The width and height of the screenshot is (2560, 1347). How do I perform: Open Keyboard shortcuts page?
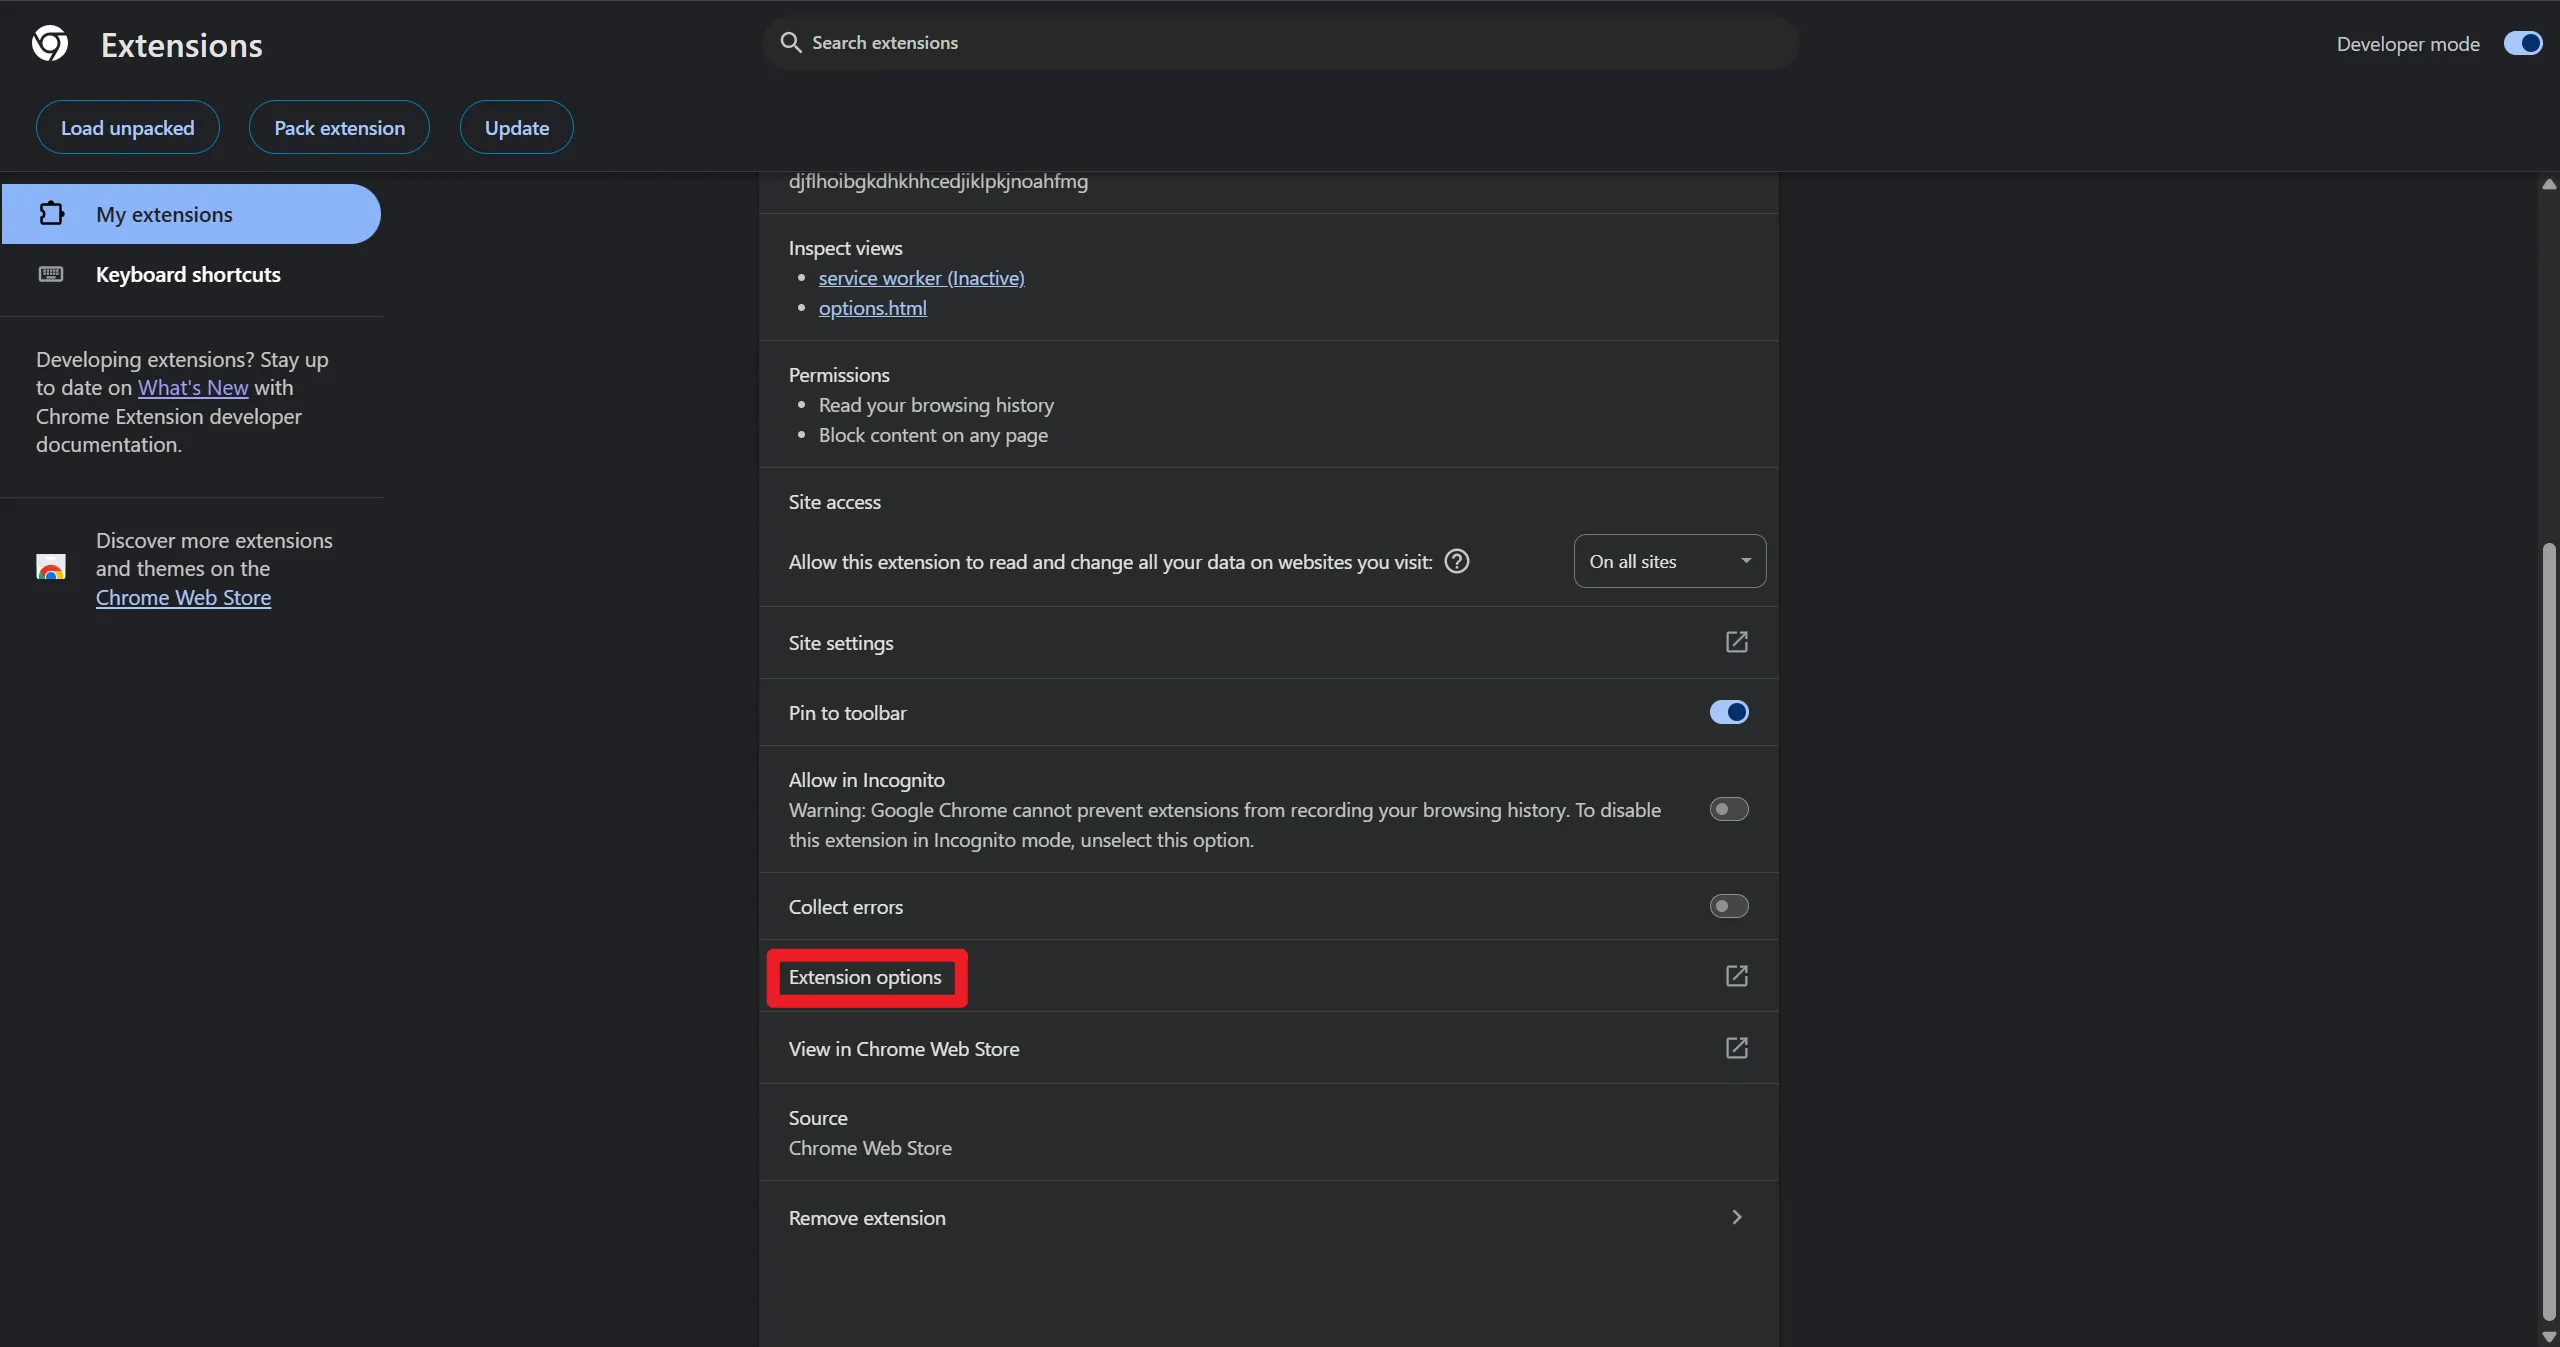point(189,274)
